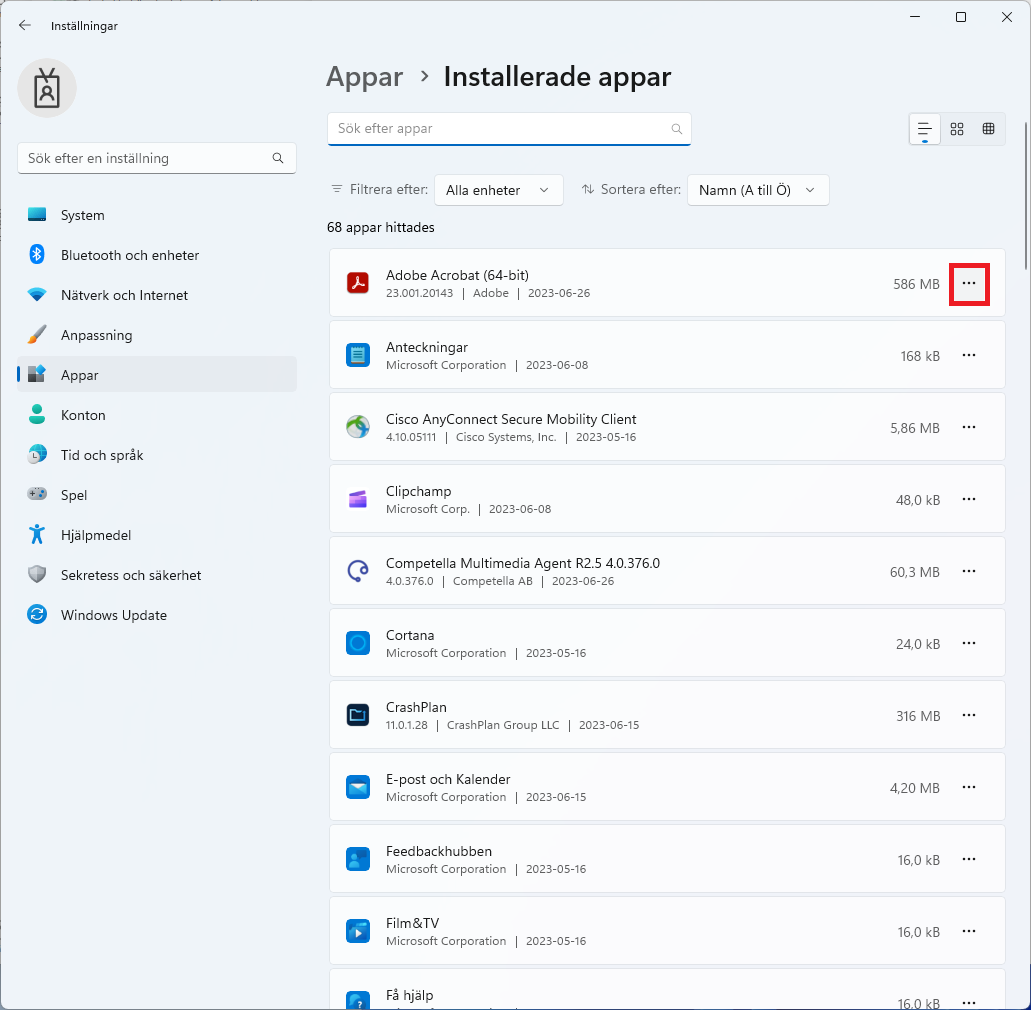Open more options for CrashPlan
The width and height of the screenshot is (1031, 1010).
pos(969,715)
